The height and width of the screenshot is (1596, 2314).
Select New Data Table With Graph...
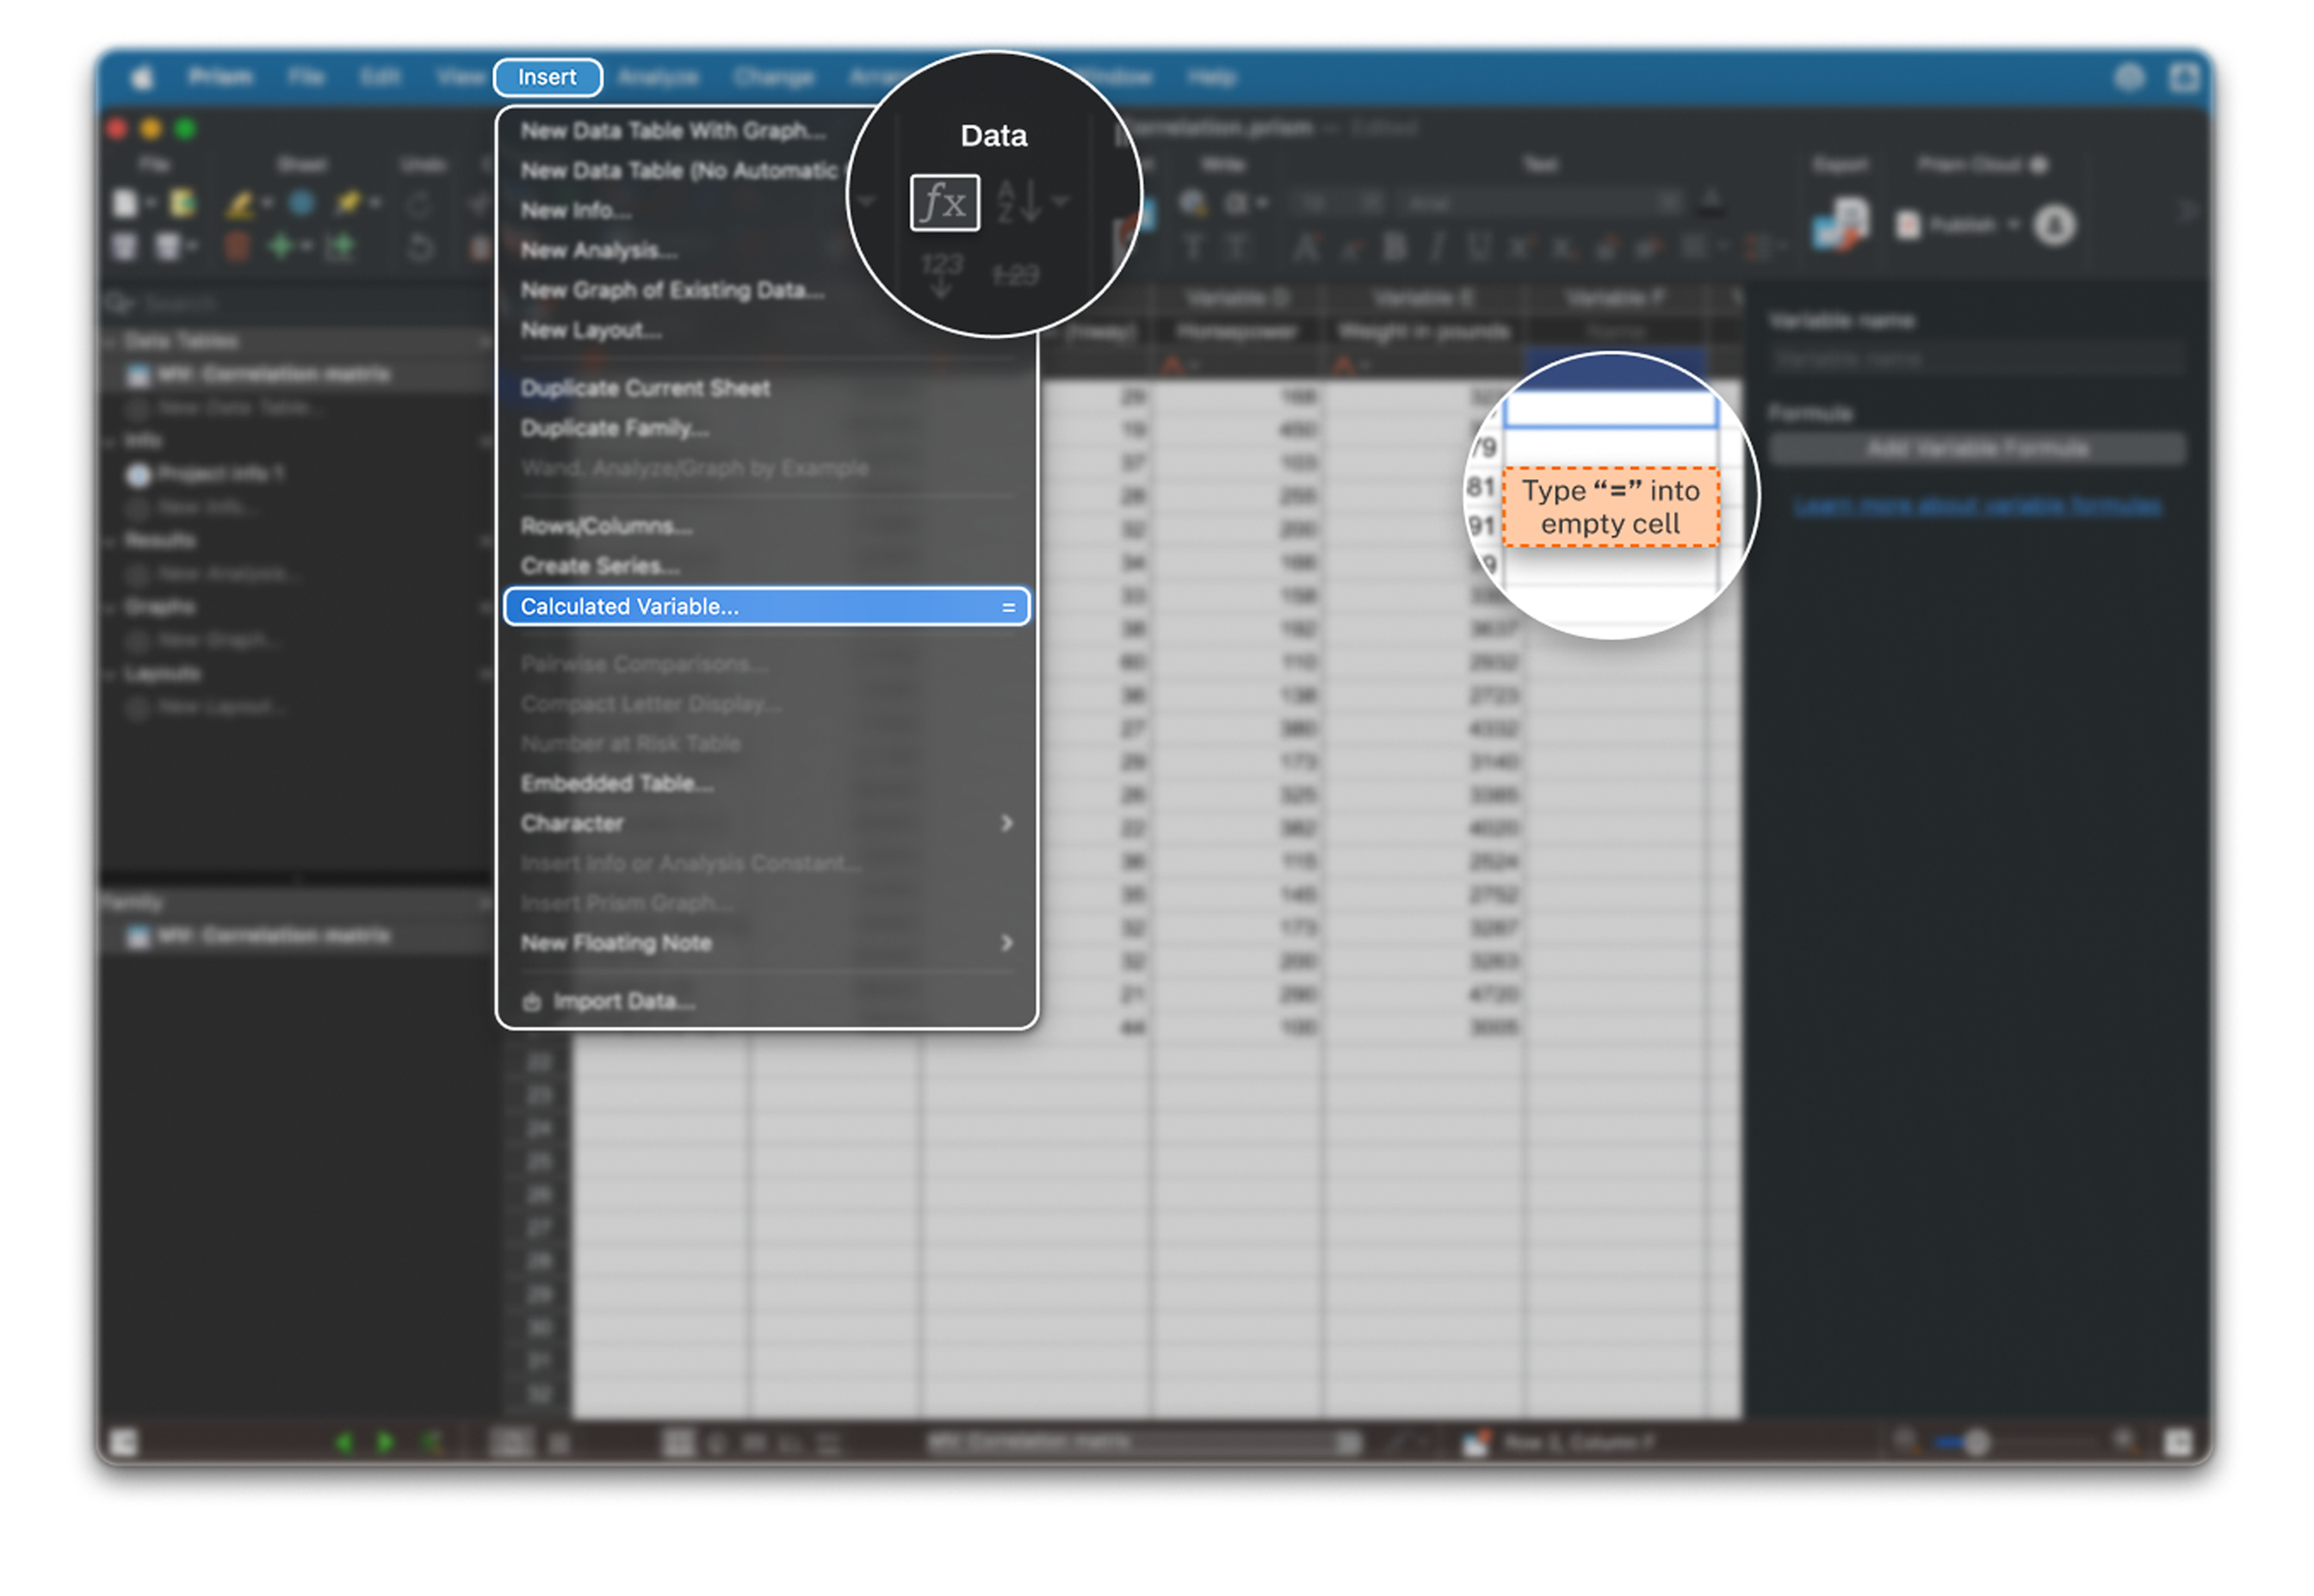point(672,131)
